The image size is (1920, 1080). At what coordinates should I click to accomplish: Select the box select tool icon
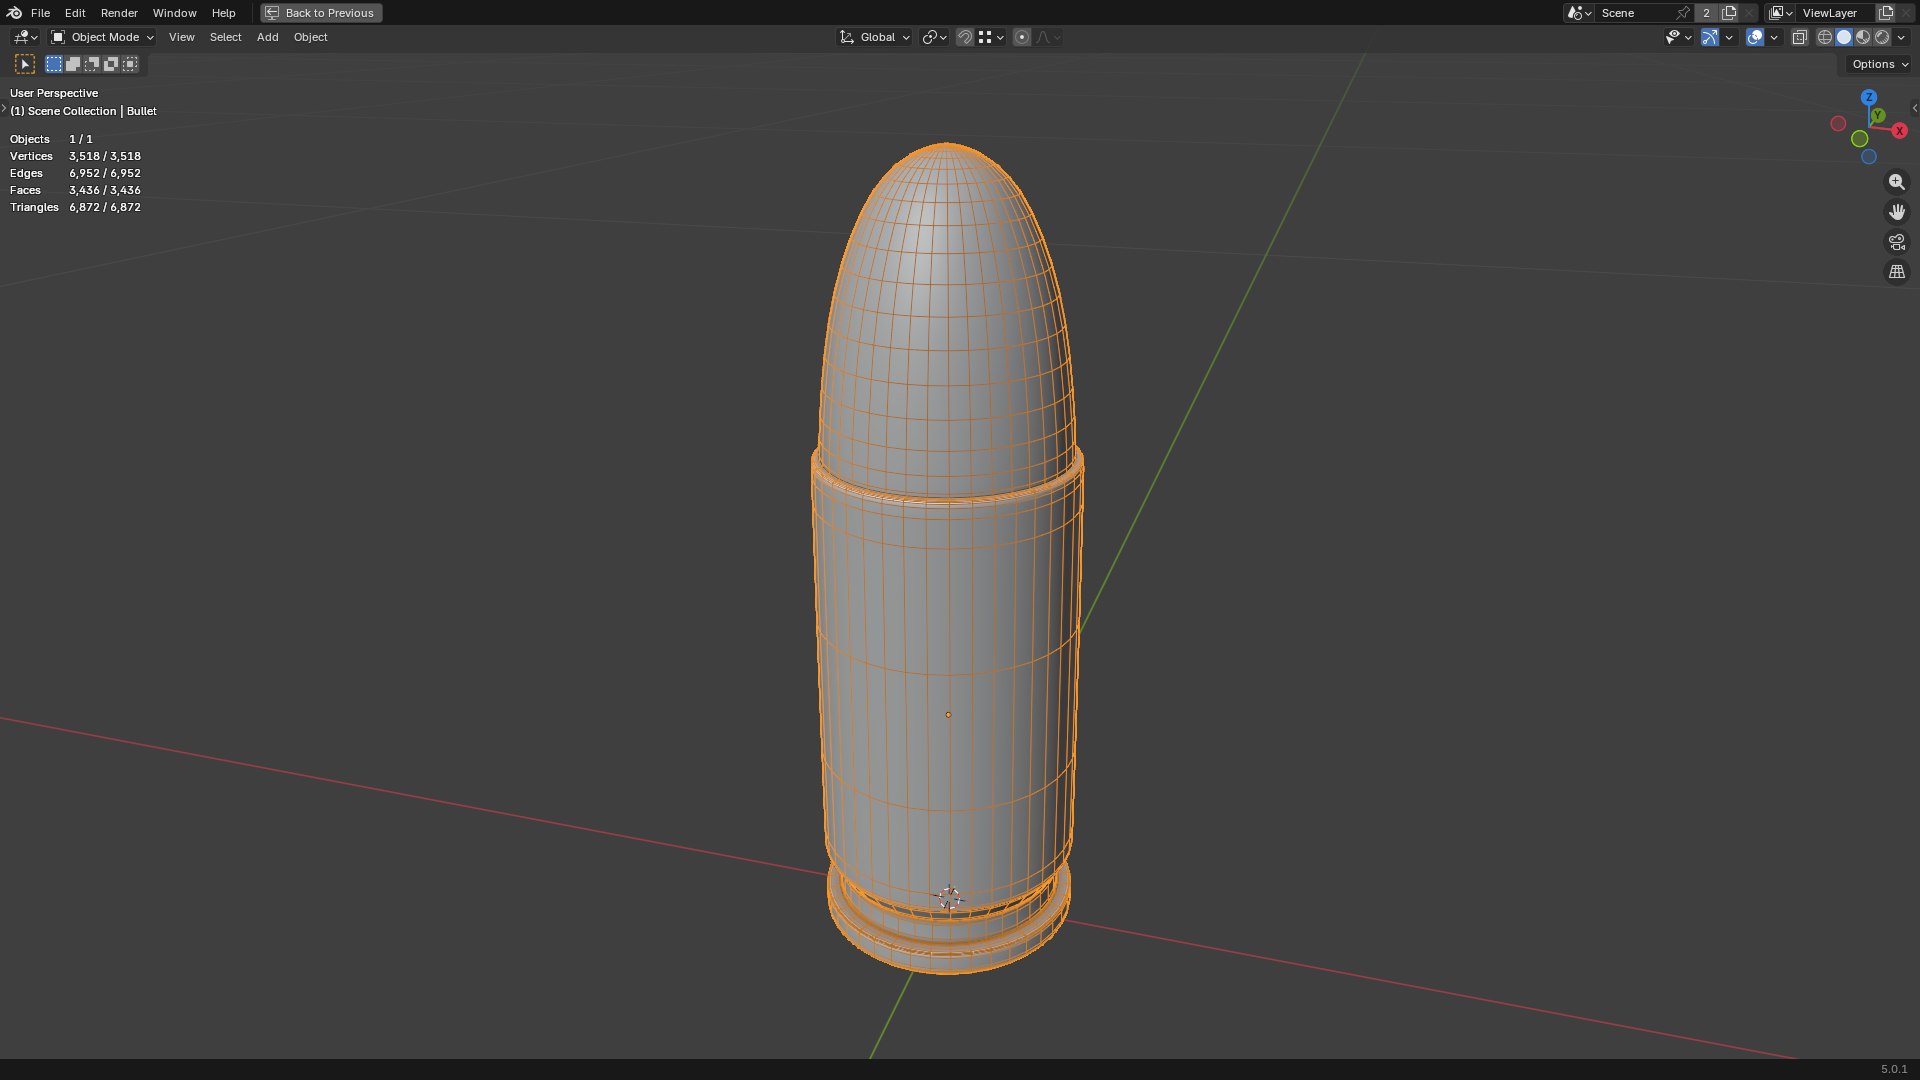[x=25, y=64]
